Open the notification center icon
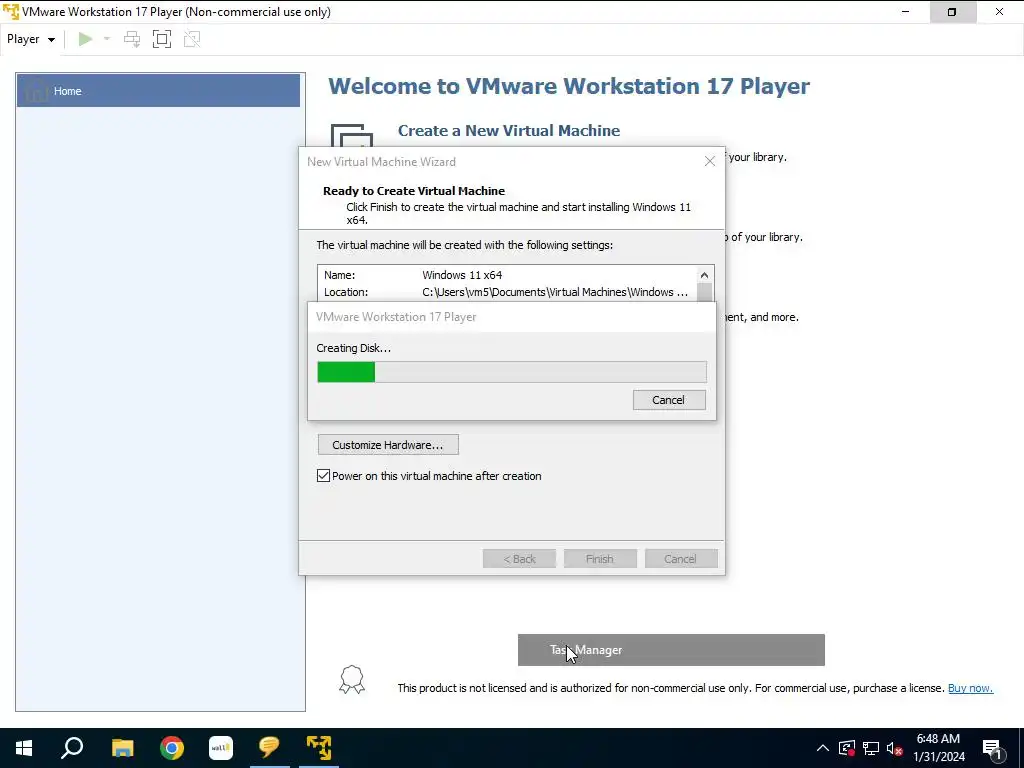This screenshot has width=1024, height=768. click(993, 748)
